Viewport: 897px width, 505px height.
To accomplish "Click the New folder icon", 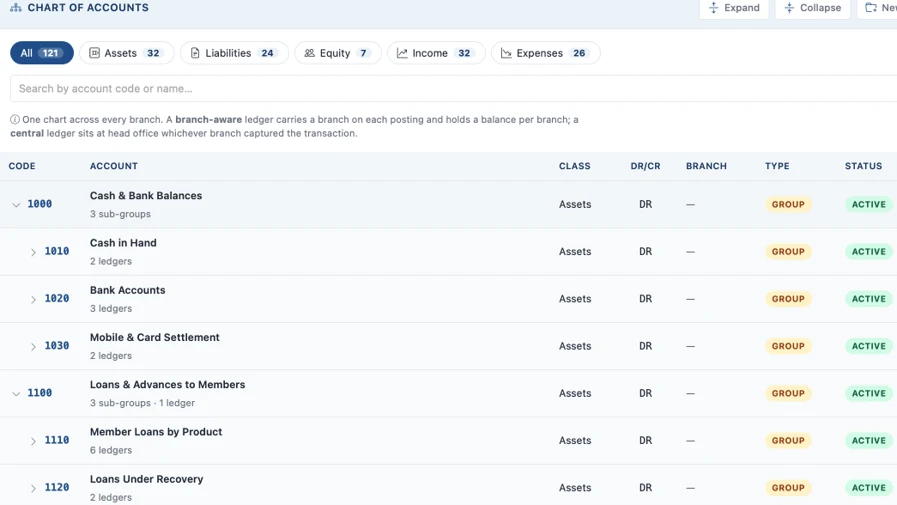I will [871, 7].
